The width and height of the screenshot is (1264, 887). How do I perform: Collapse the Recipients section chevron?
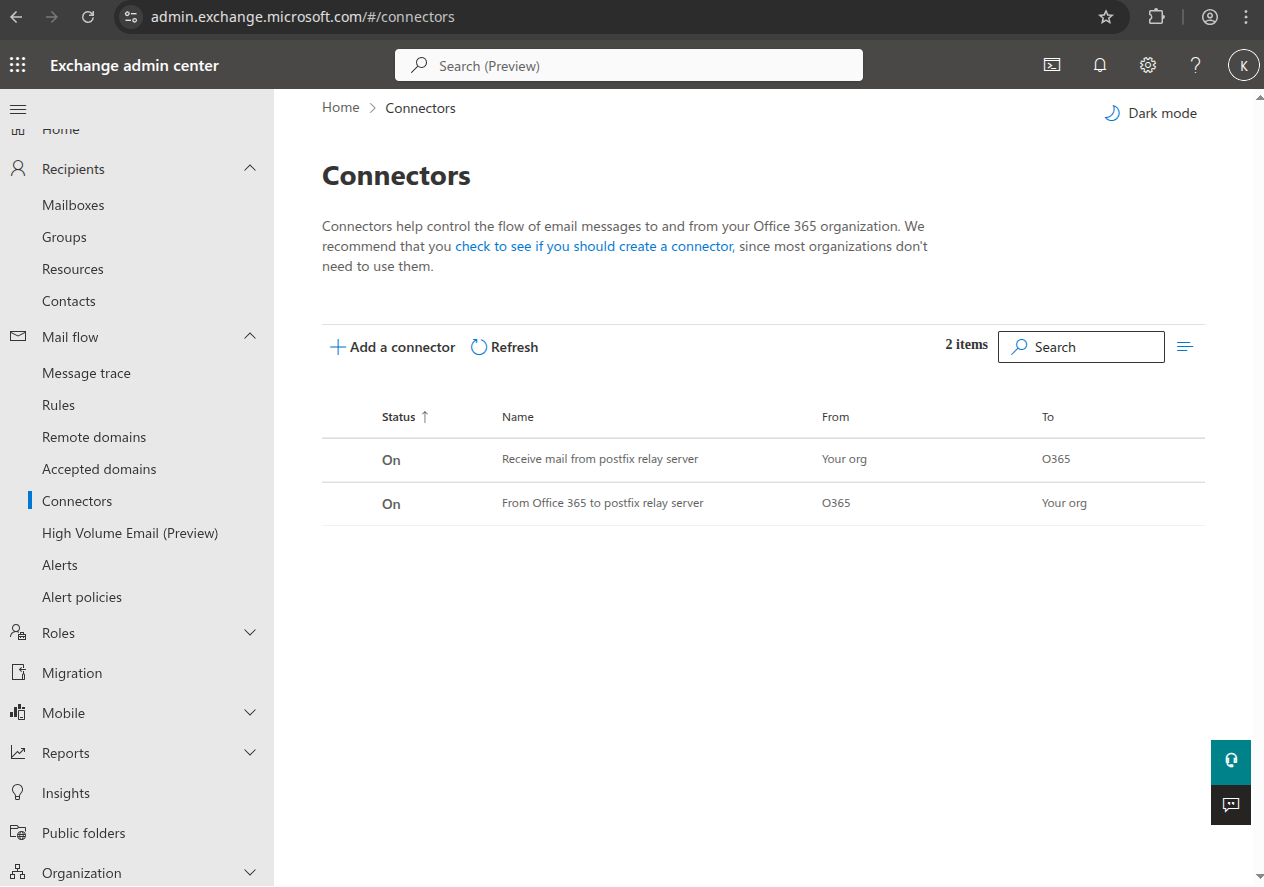tap(250, 168)
